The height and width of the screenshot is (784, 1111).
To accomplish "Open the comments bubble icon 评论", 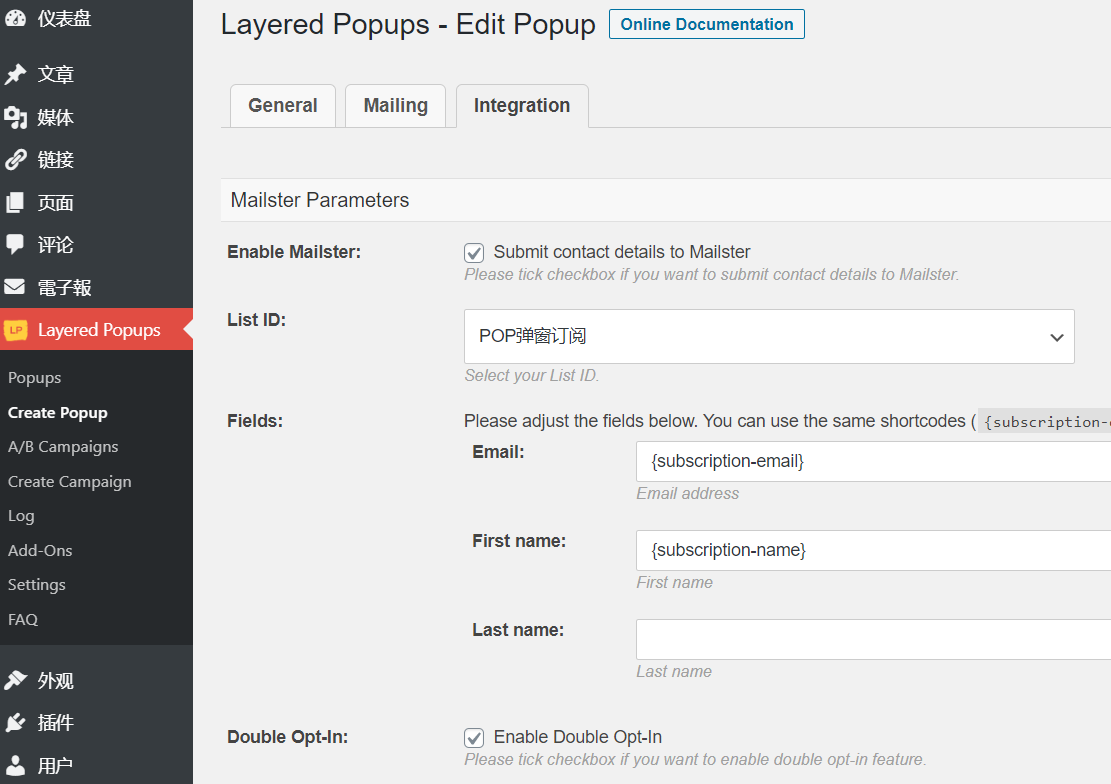I will [16, 245].
